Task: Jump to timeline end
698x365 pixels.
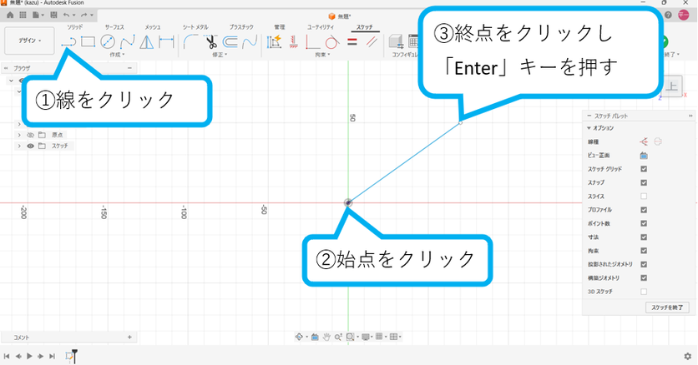Action: [52, 356]
